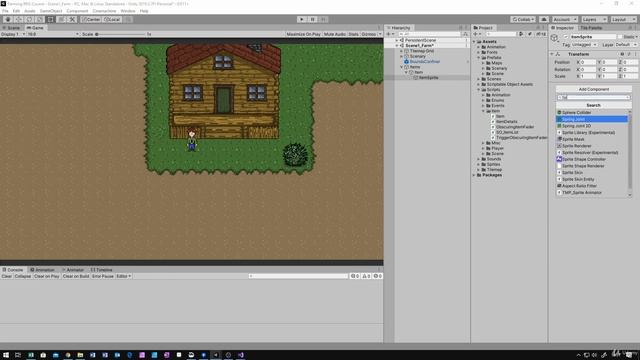Toggle Maximize On Play
Image resolution: width=640 pixels, height=360 pixels.
[x=303, y=34]
